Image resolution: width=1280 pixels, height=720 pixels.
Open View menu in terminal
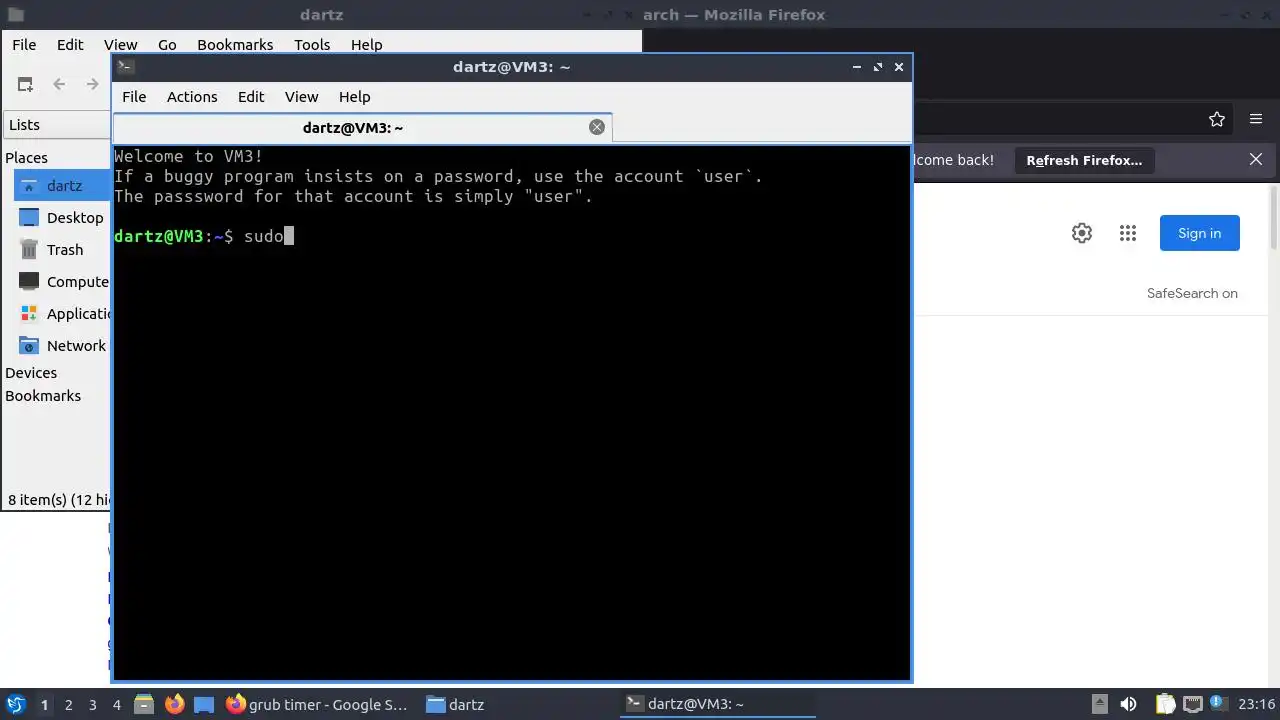click(x=301, y=97)
